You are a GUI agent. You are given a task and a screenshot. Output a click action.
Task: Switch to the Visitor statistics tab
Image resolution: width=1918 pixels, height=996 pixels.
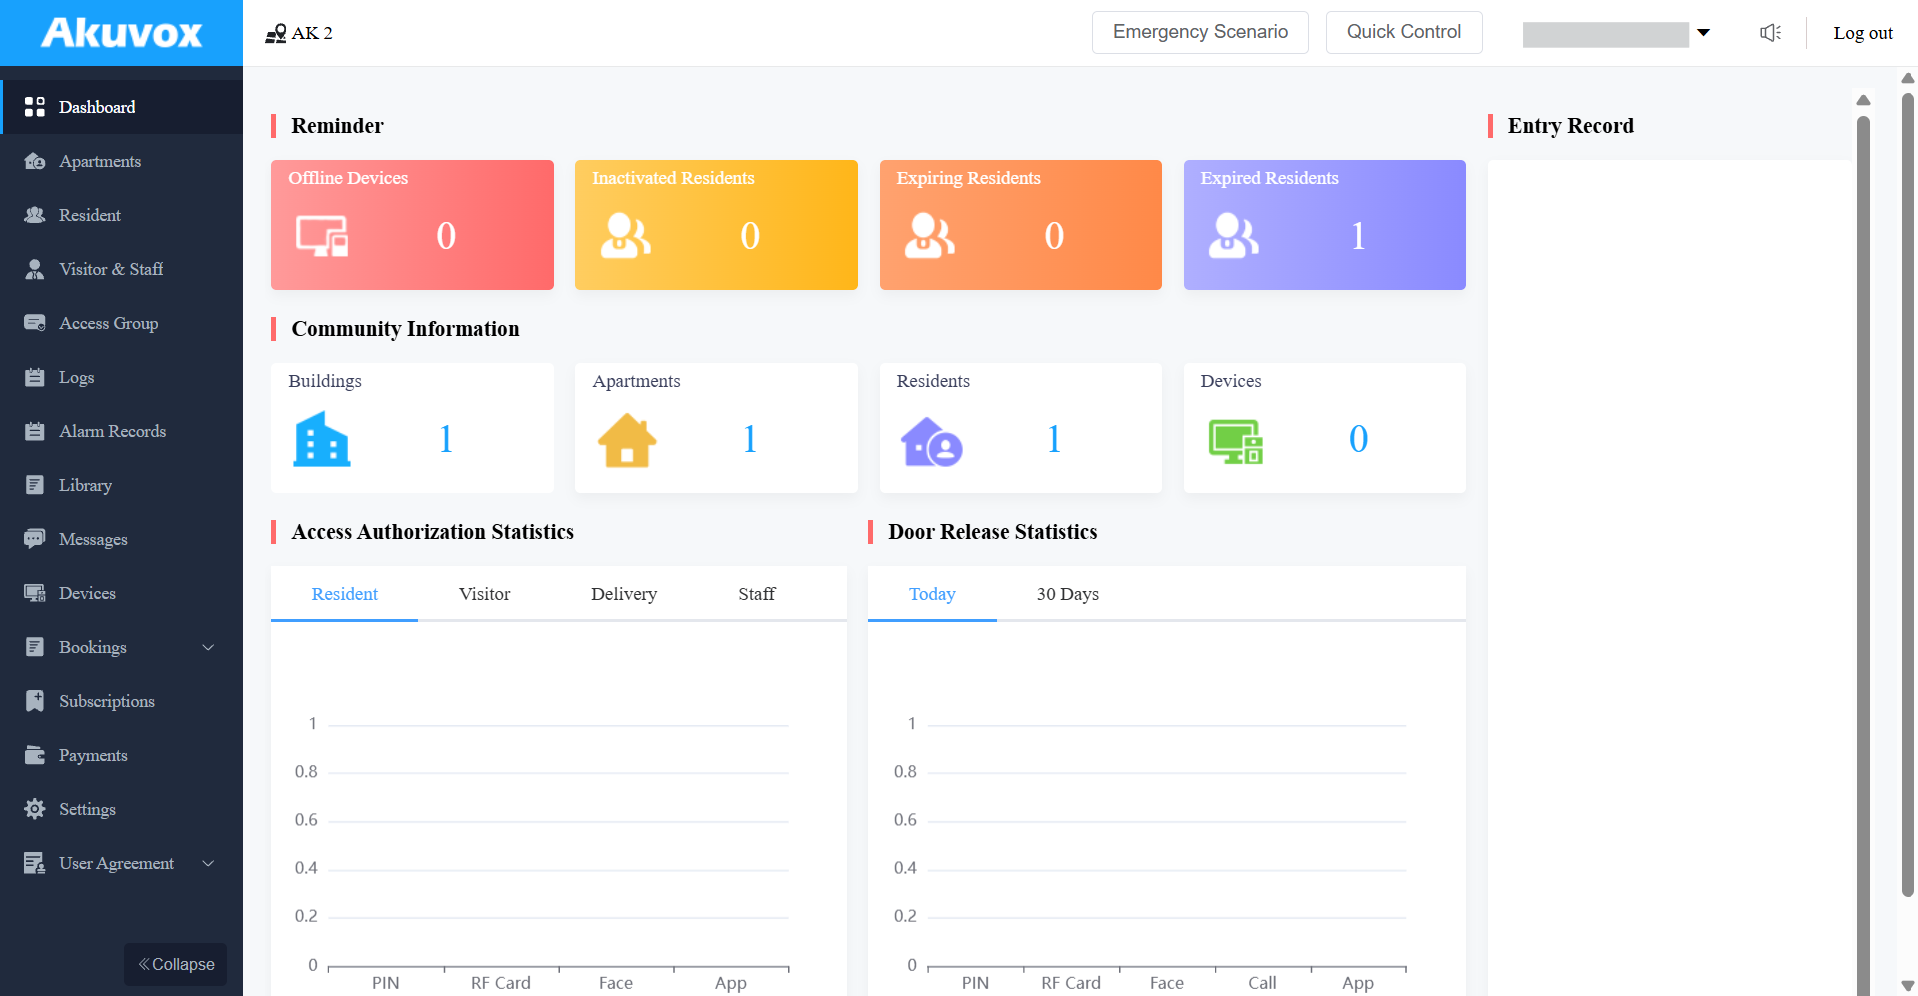[x=485, y=594]
